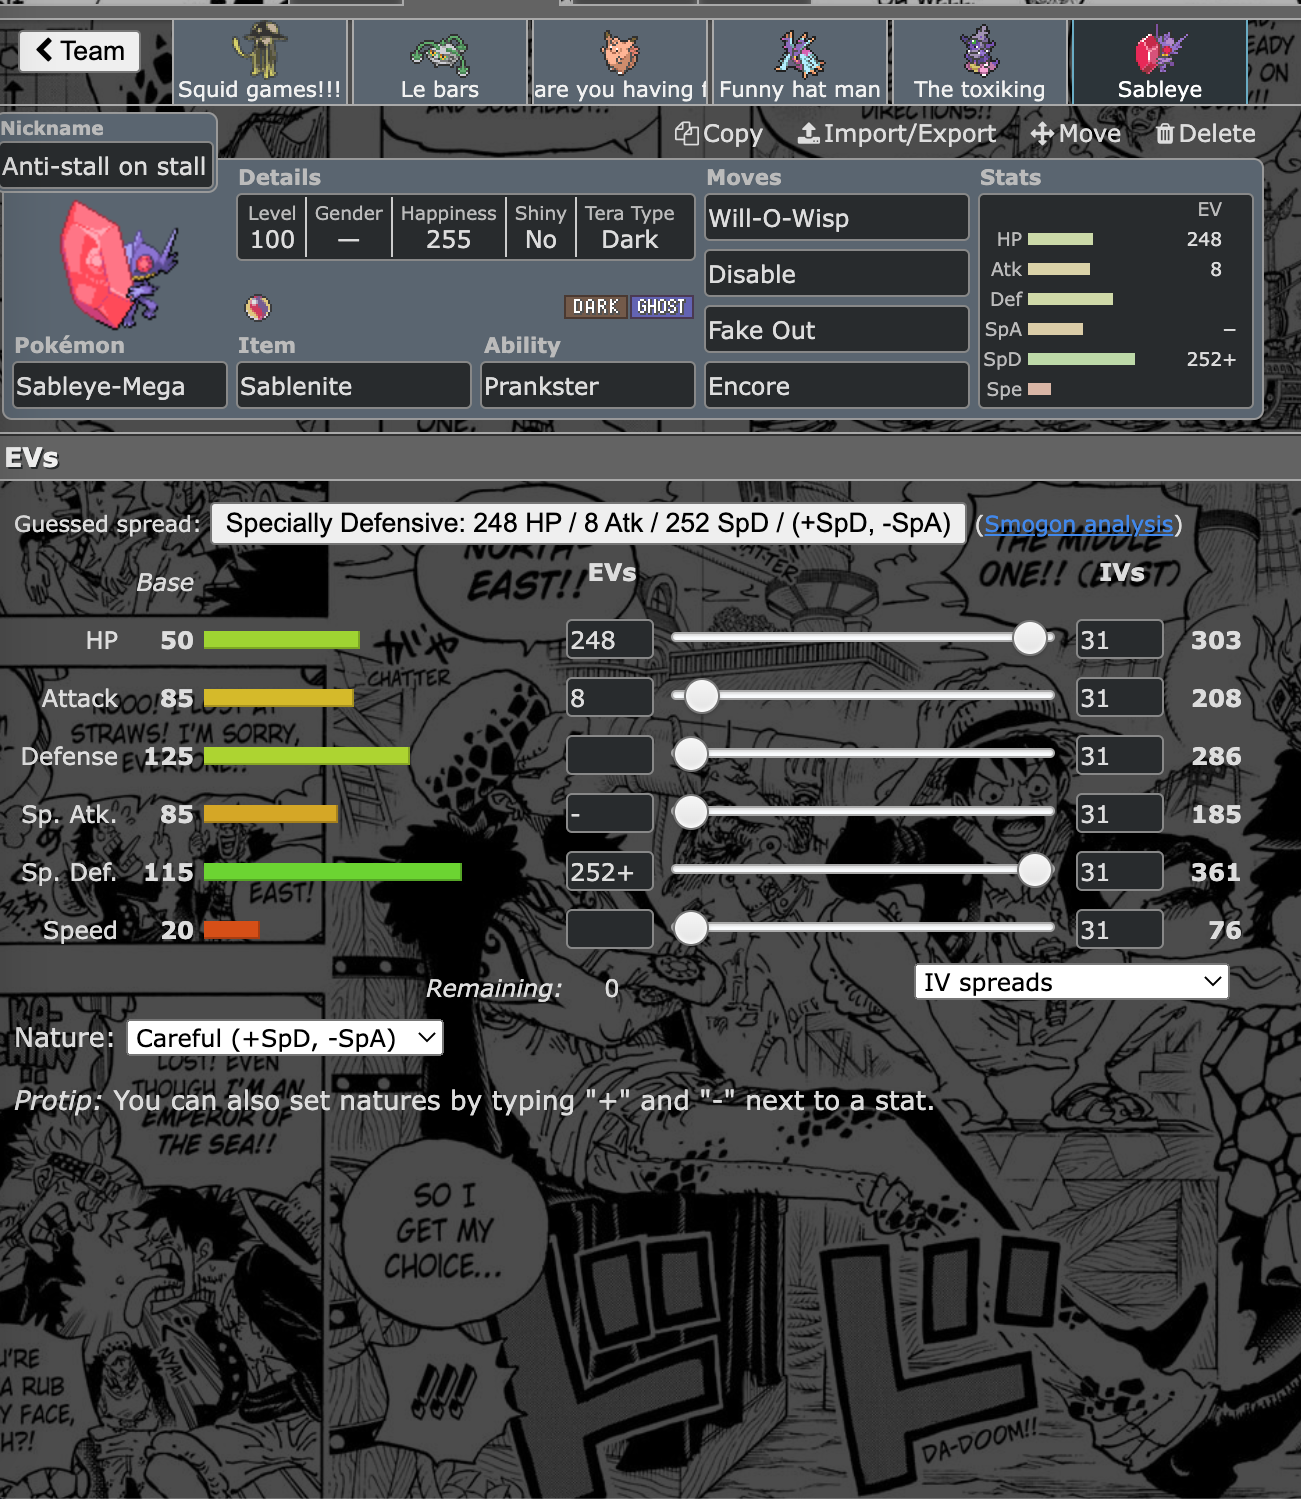Open the Level detail
Viewport: 1301px width, 1499px height.
pos(272,228)
